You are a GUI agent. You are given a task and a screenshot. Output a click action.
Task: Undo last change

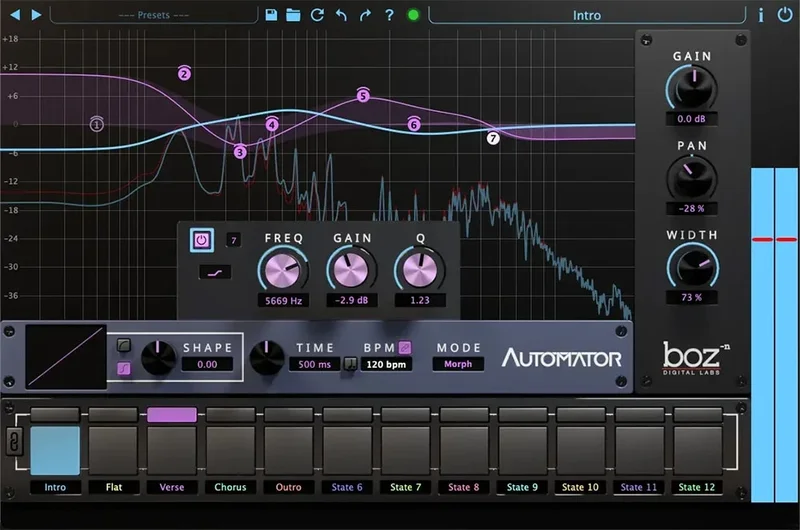click(x=341, y=15)
